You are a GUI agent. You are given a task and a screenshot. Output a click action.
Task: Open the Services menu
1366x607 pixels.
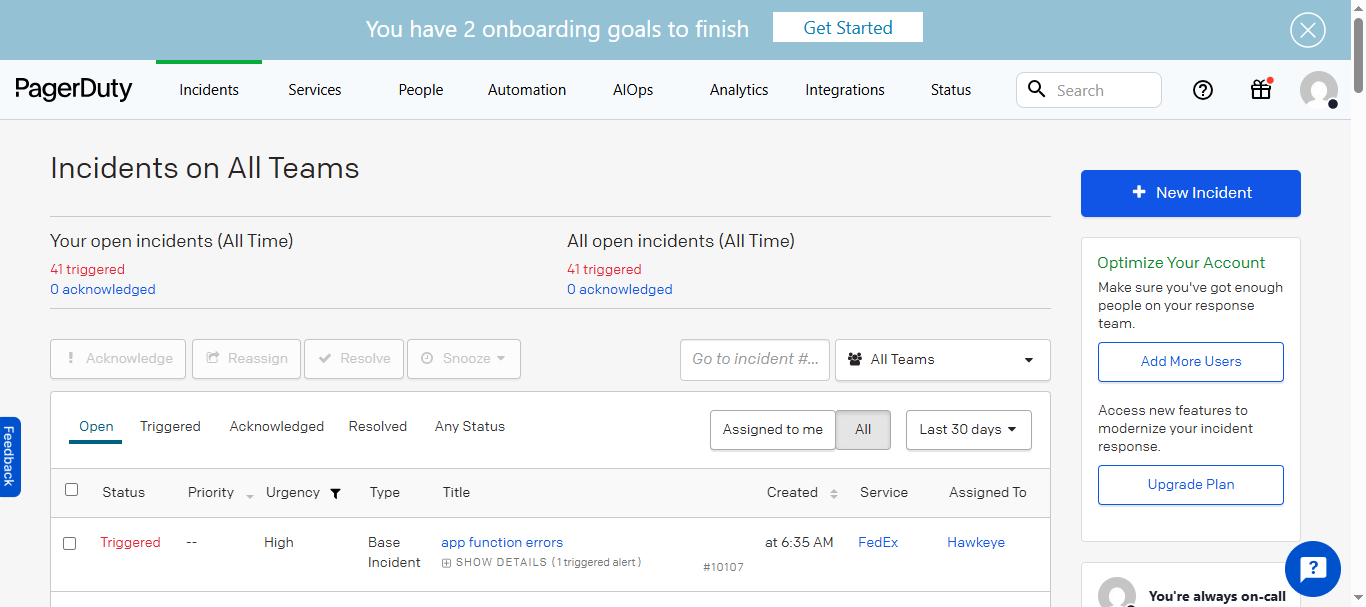(x=315, y=90)
